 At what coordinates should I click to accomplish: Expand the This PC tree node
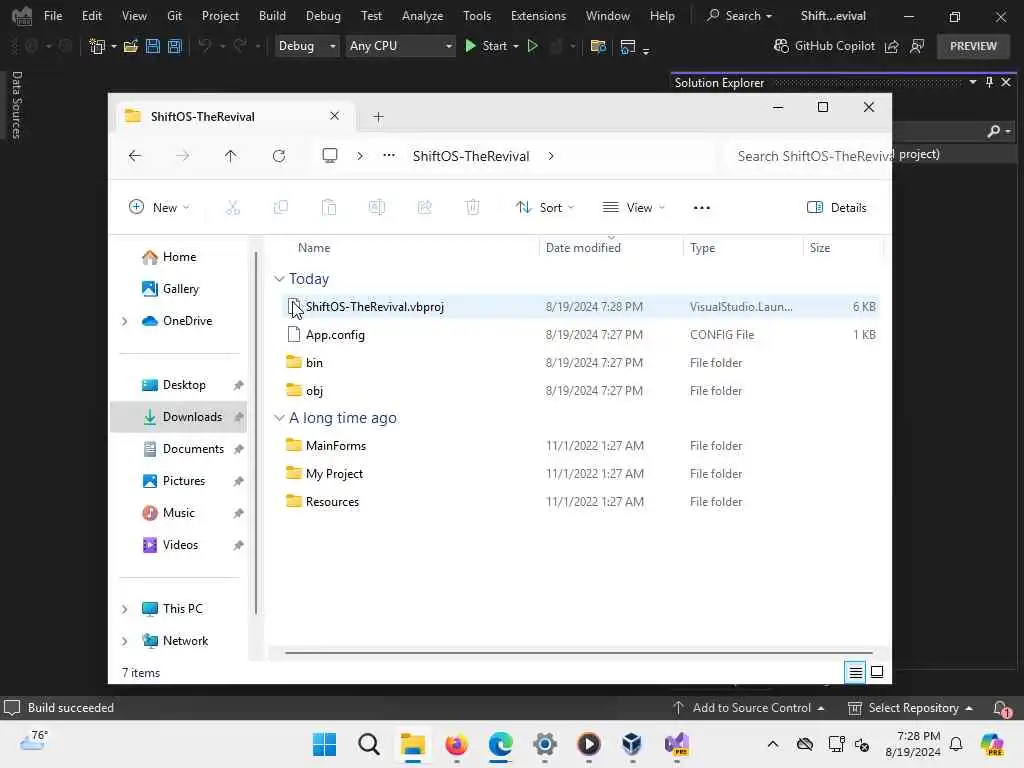125,609
